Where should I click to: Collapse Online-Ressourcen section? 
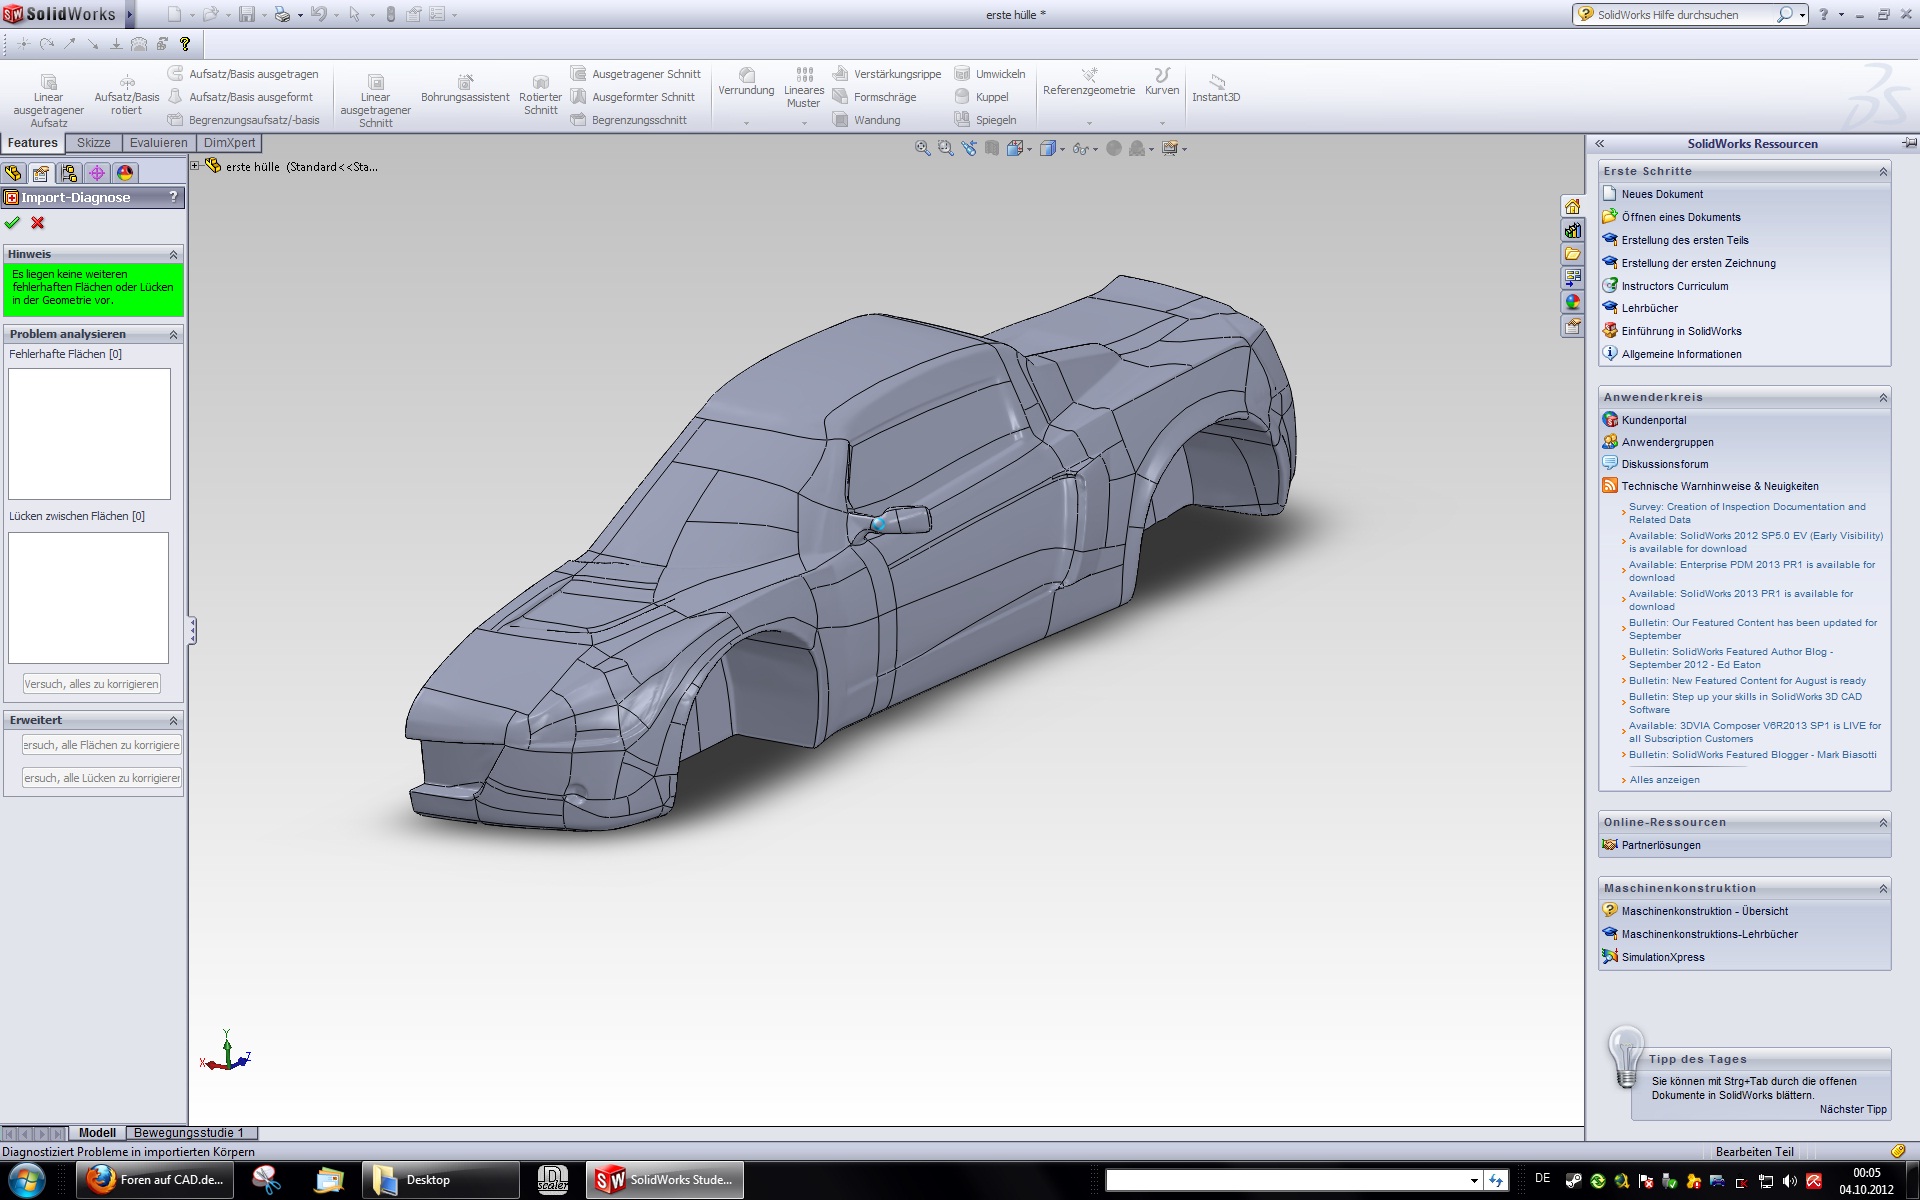(x=1883, y=822)
